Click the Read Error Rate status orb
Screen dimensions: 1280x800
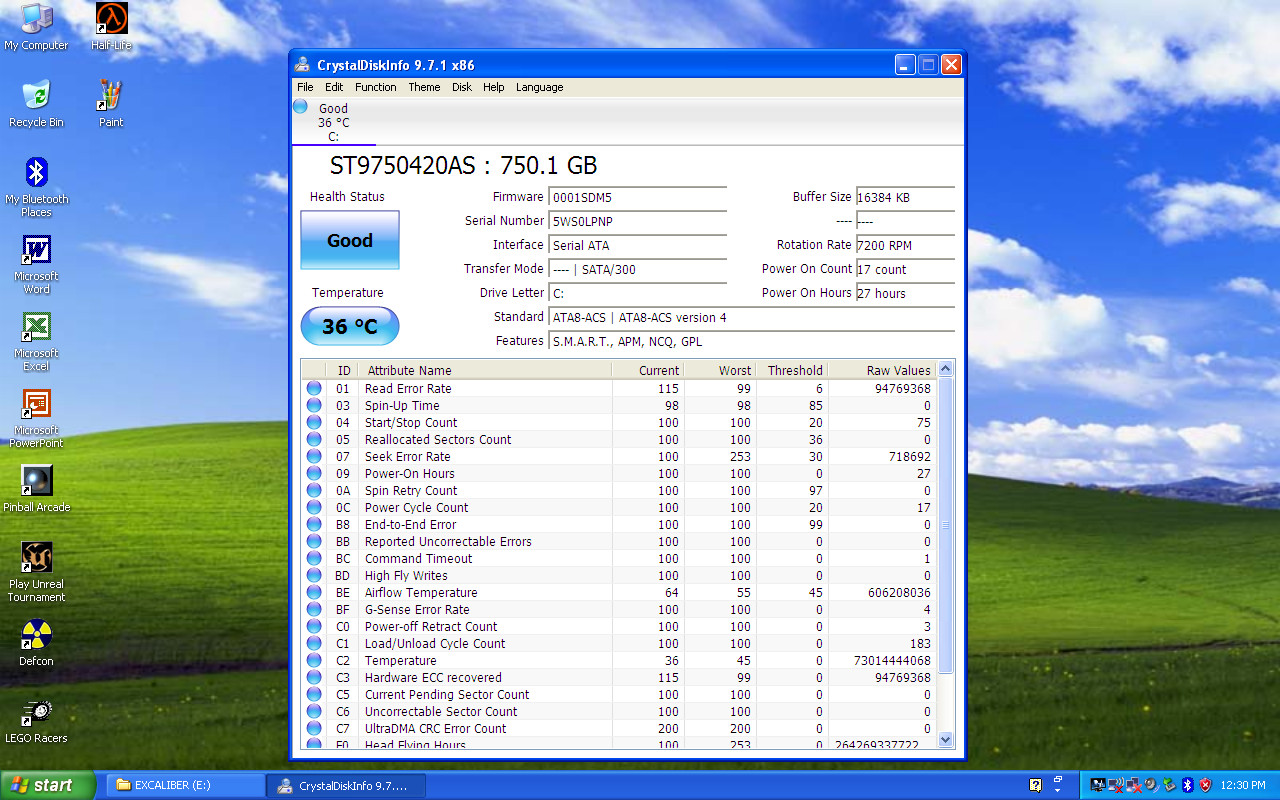pyautogui.click(x=314, y=389)
